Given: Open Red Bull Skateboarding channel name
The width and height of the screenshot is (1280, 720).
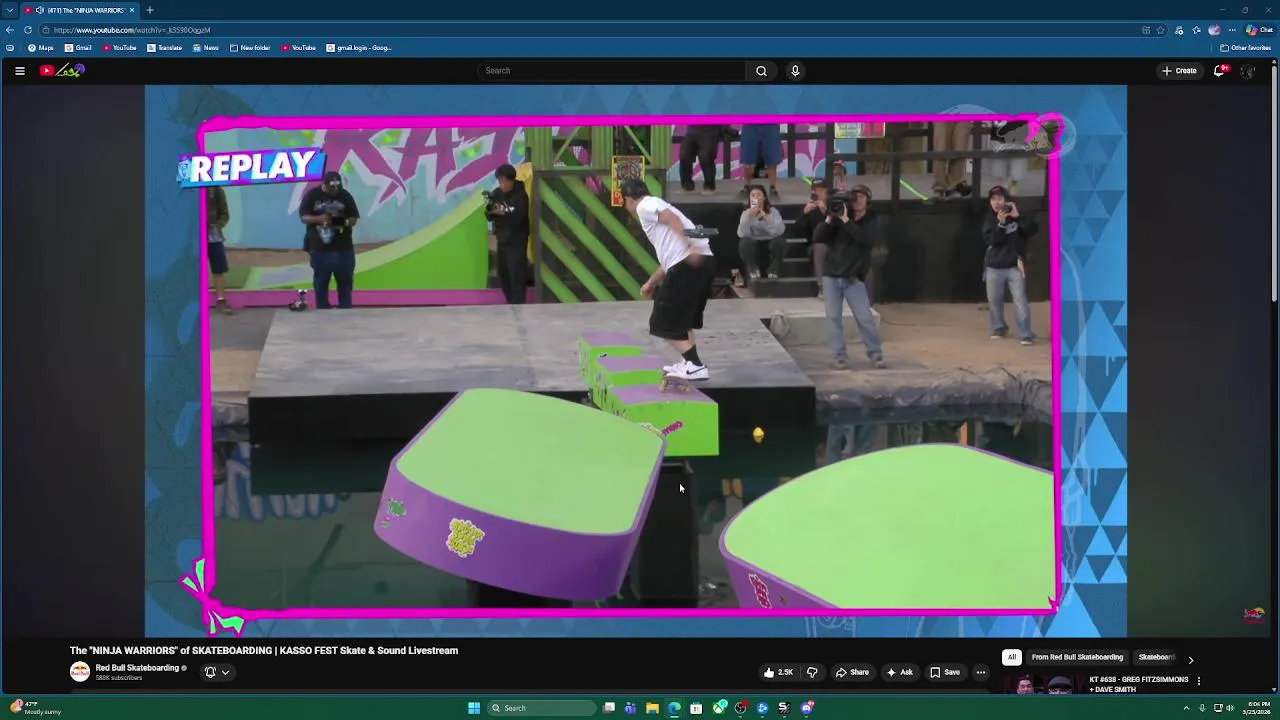Looking at the screenshot, I should [x=137, y=668].
